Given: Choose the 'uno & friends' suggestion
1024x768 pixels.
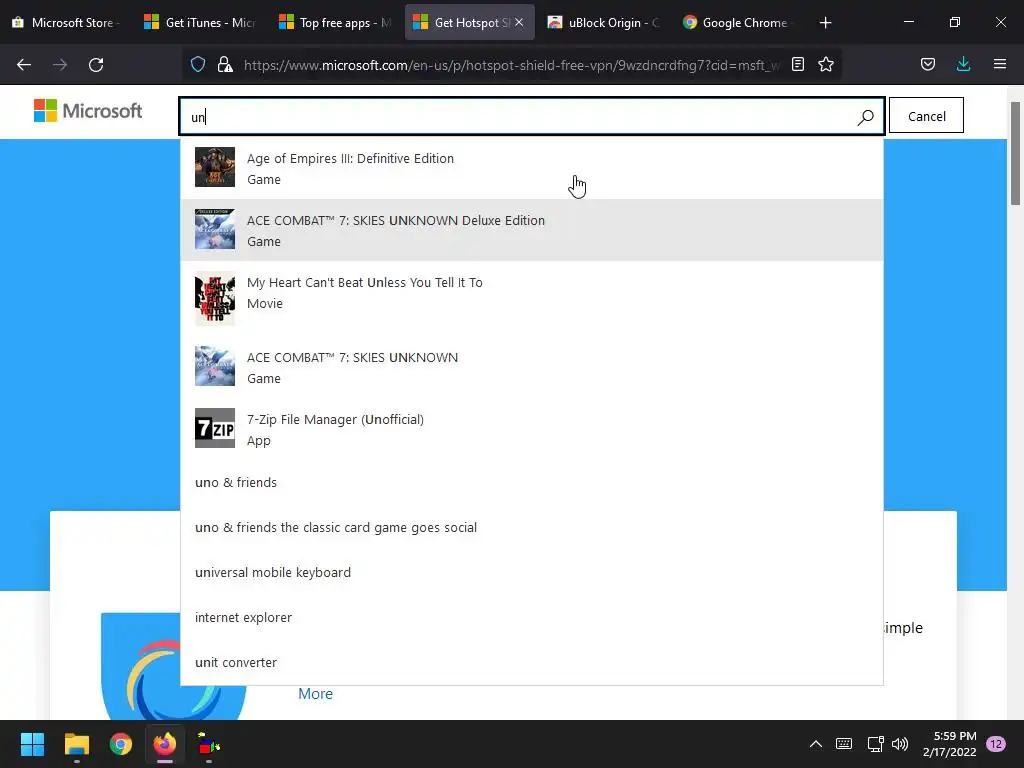Looking at the screenshot, I should coord(532,483).
